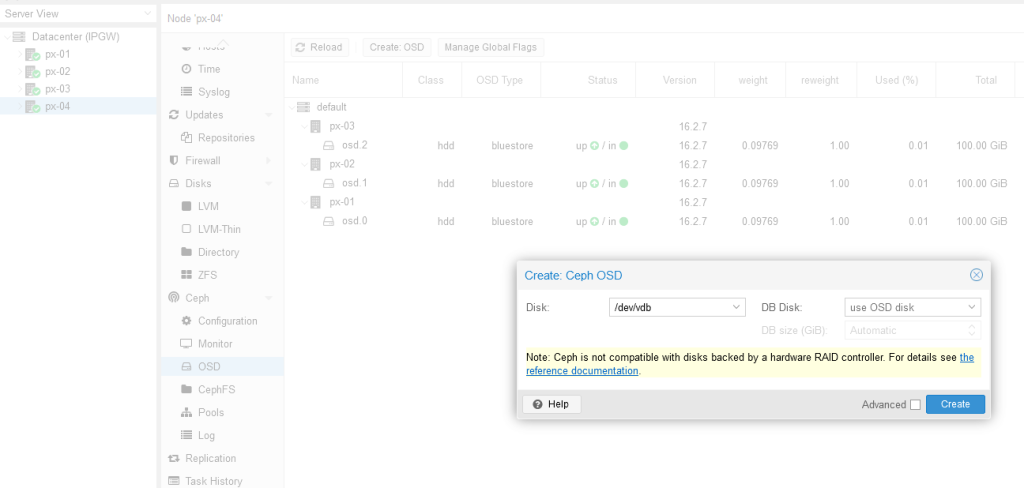The width and height of the screenshot is (1024, 488).
Task: Collapse the px-03 host tree node
Action: (x=304, y=126)
